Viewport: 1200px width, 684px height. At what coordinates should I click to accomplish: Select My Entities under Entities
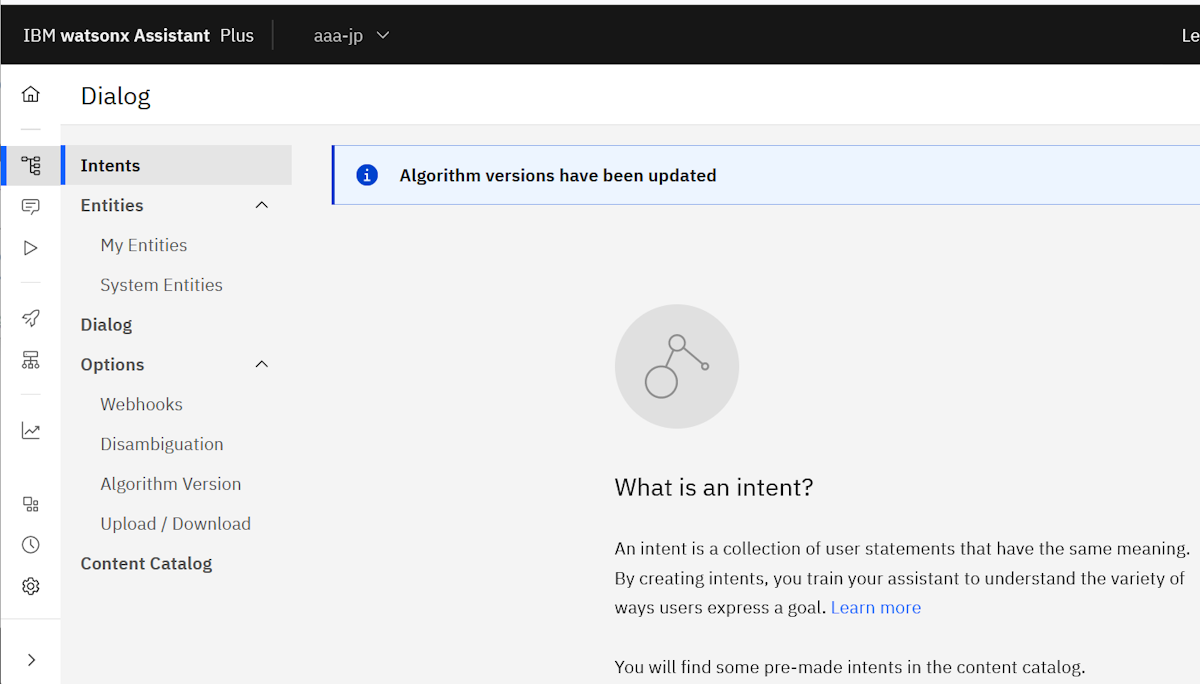tap(143, 245)
